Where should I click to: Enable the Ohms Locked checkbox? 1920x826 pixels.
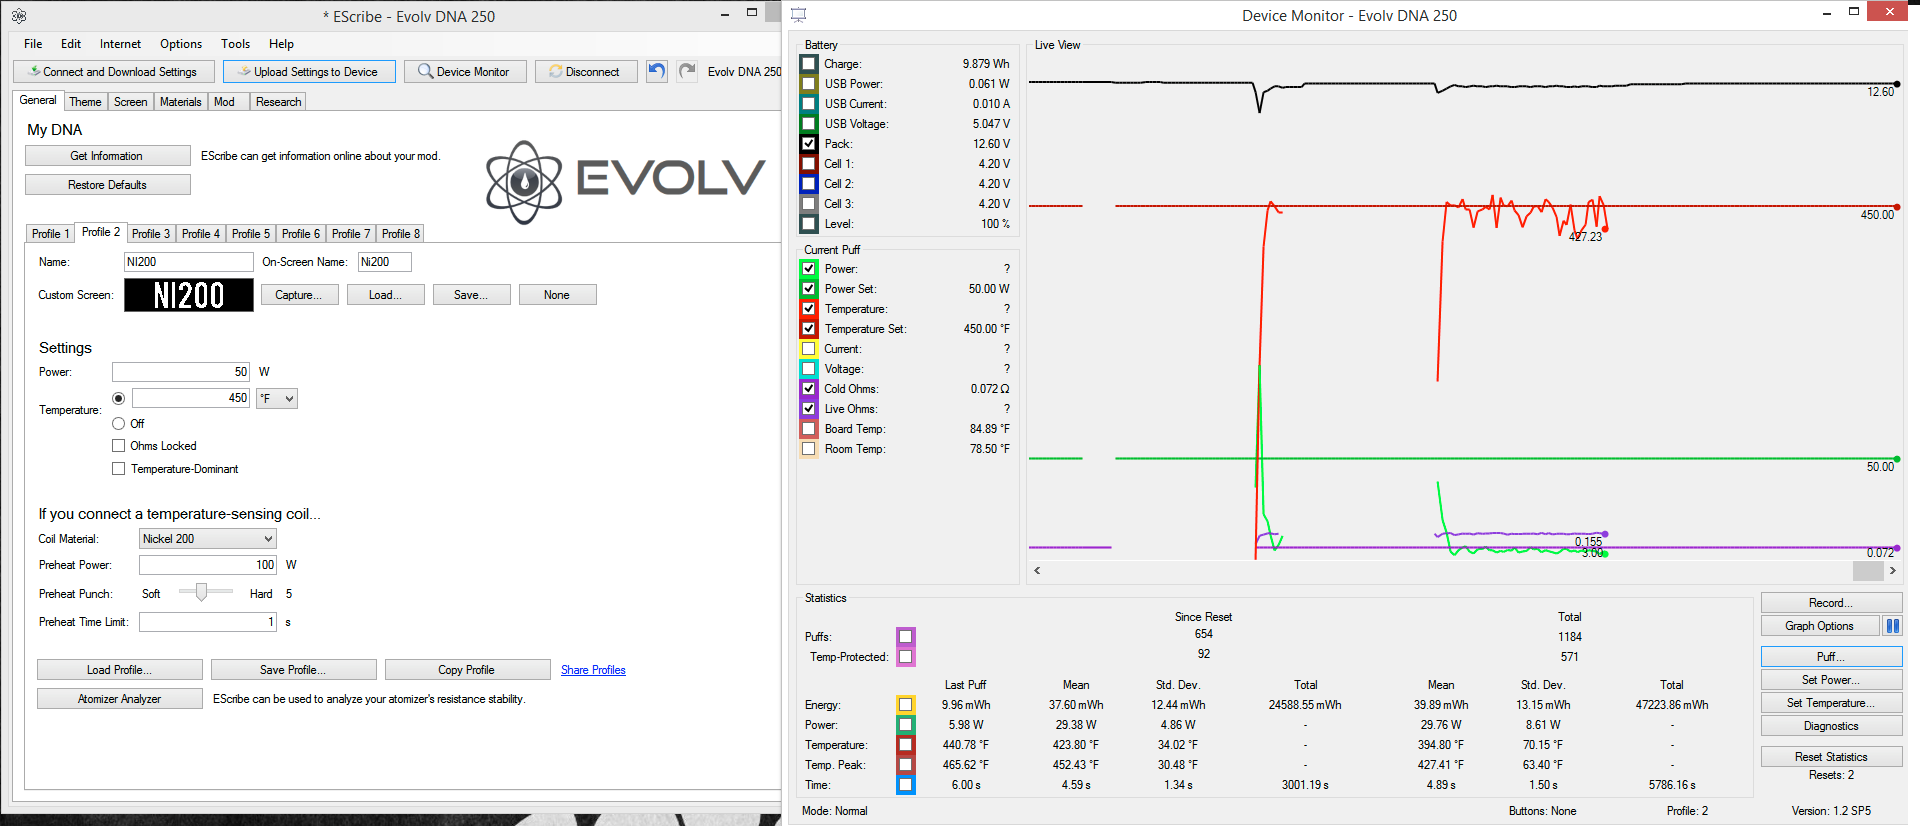point(119,446)
